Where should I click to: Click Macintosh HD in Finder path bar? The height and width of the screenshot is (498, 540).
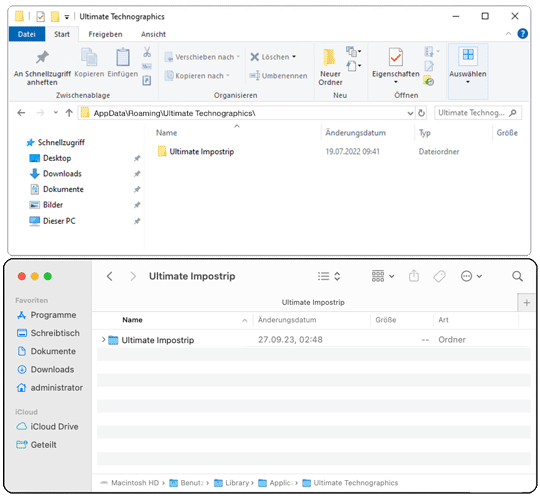click(x=130, y=483)
